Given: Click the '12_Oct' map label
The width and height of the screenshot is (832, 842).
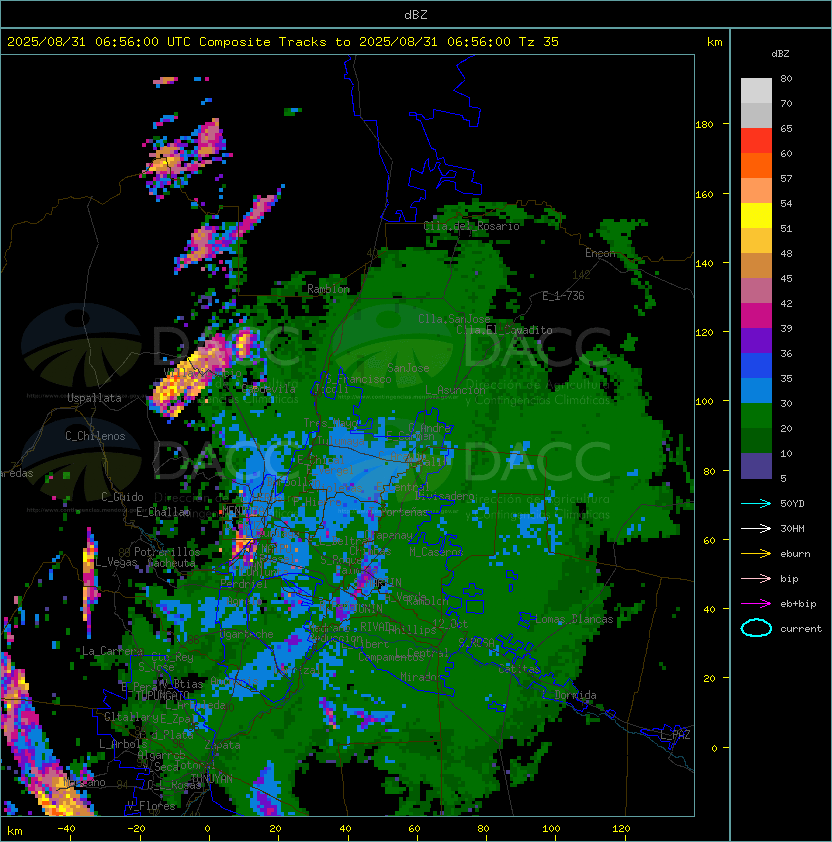Looking at the screenshot, I should point(450,623).
